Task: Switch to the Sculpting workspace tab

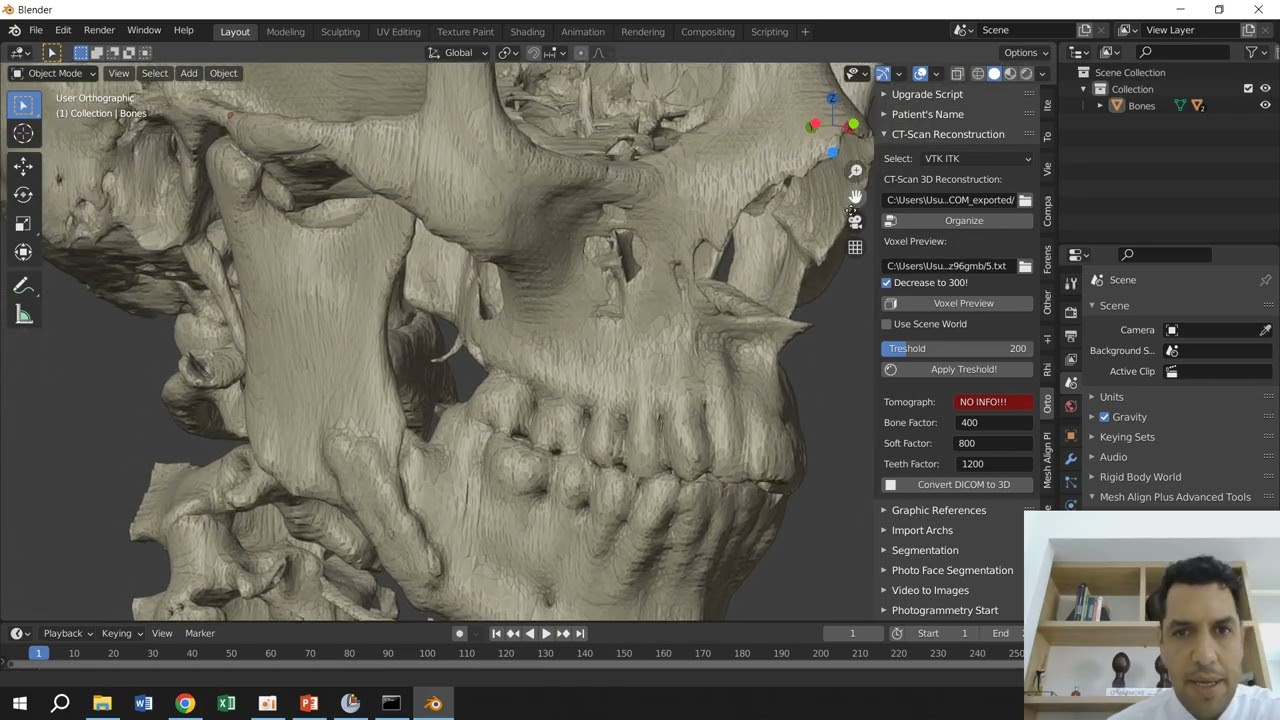Action: point(340,32)
